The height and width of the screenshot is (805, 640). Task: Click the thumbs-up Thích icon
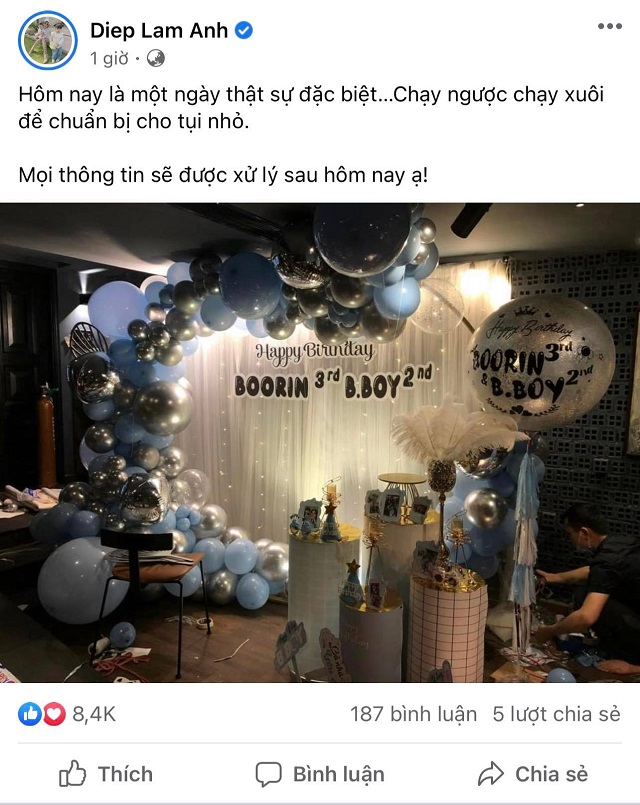click(72, 774)
